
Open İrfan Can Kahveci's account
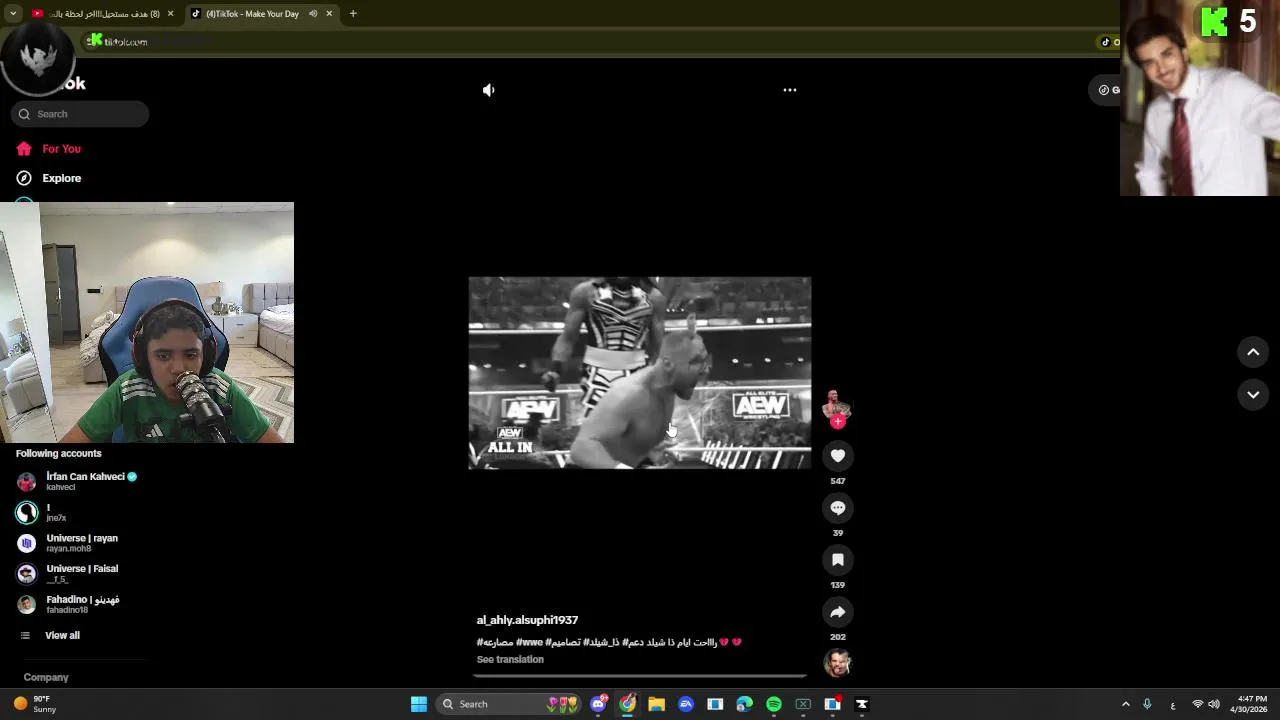point(77,481)
